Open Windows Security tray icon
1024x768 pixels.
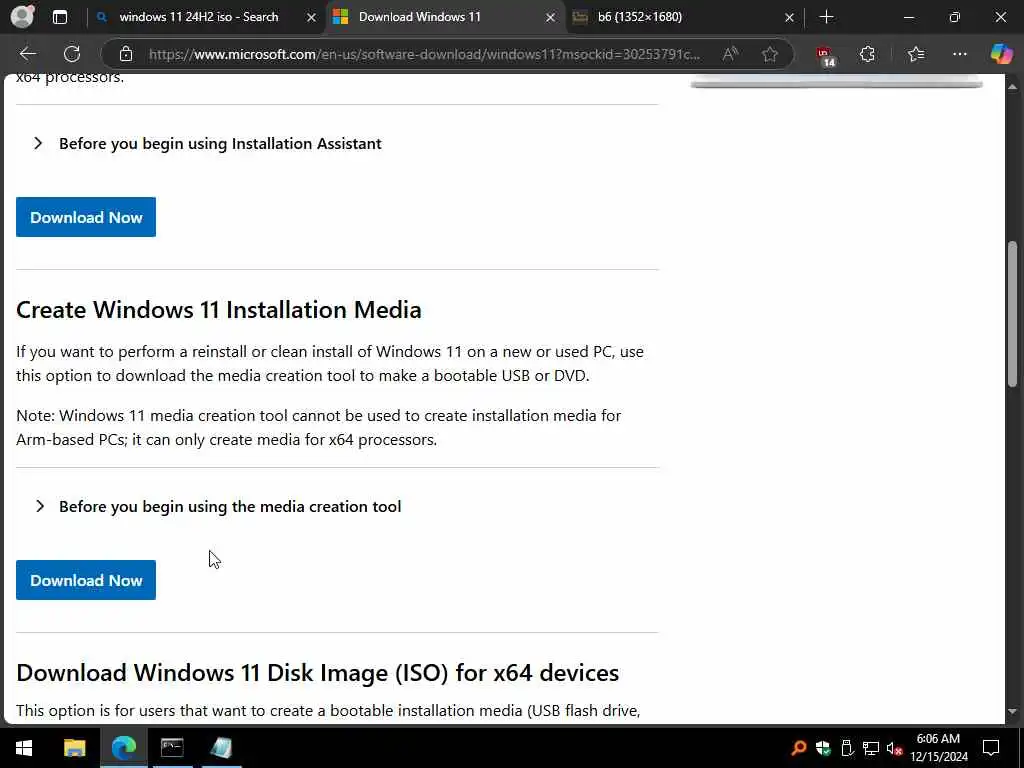[823, 748]
